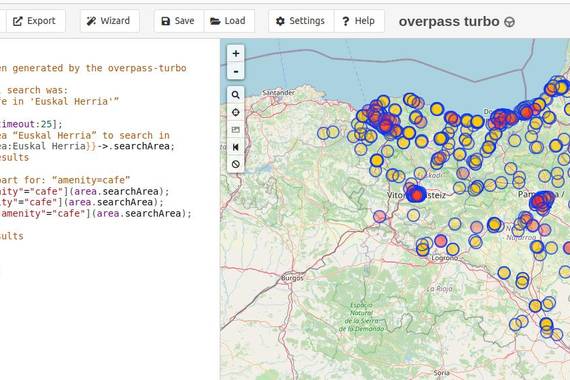Click the red cafe cluster at Vitoria-Gasteiz

[417, 195]
